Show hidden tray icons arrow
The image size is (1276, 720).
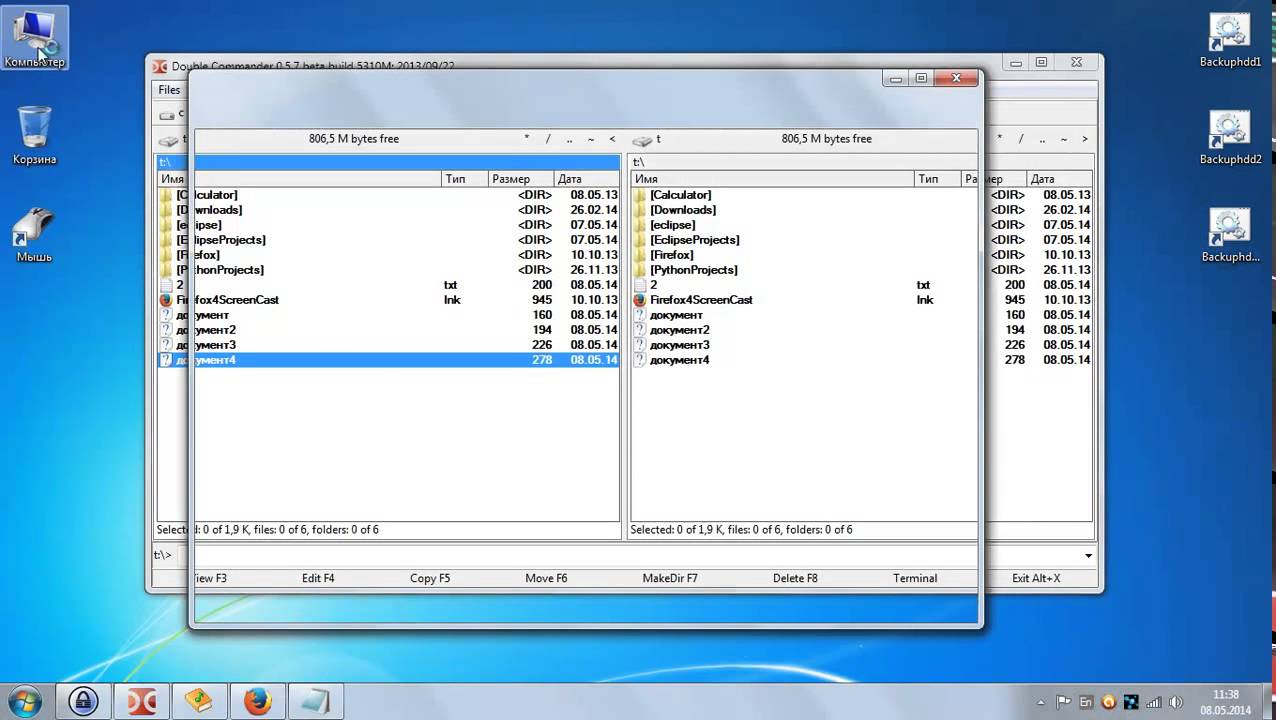click(1043, 702)
